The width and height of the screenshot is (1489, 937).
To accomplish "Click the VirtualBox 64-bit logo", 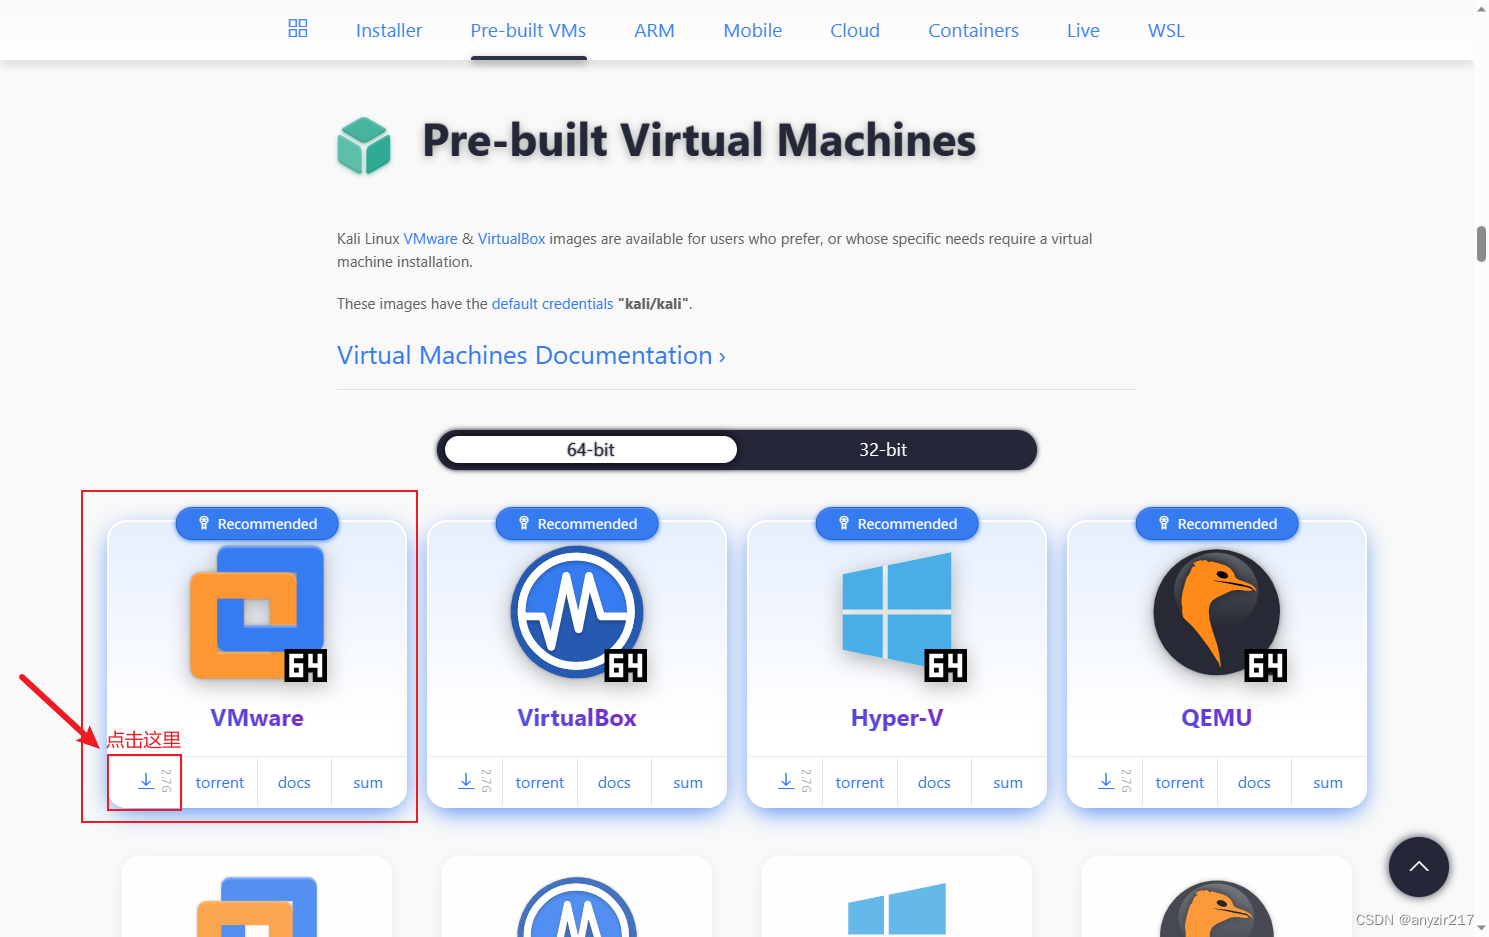I will (x=577, y=613).
